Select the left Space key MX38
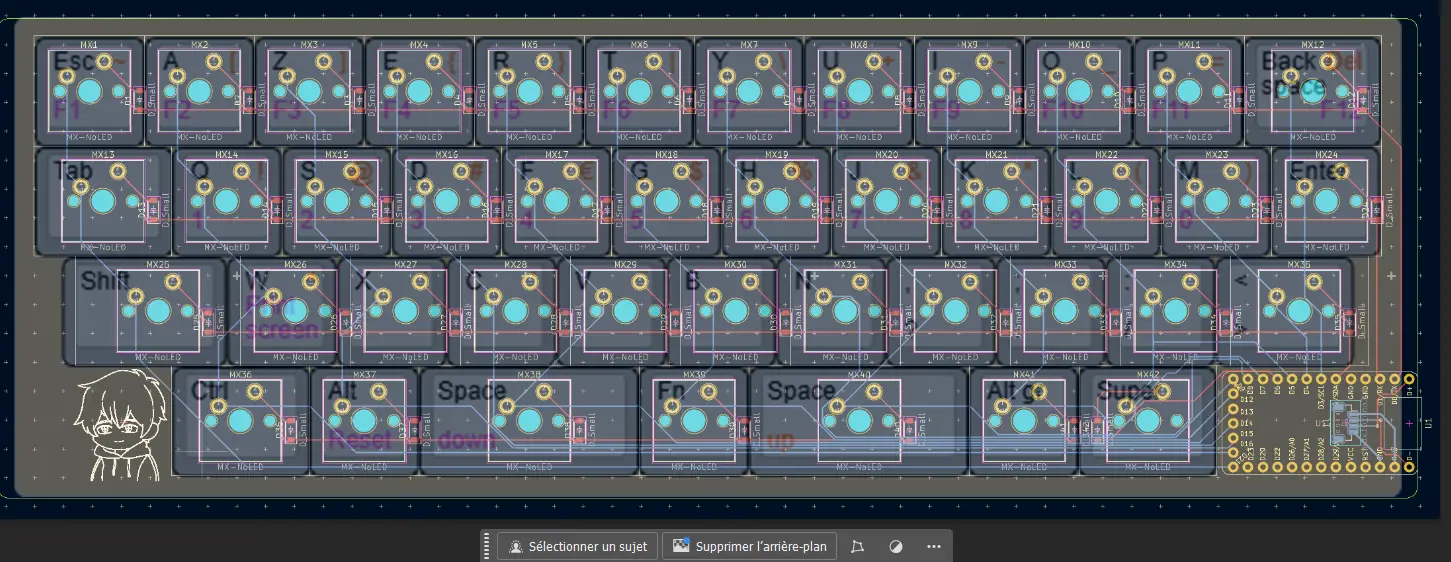1451x562 pixels. tap(528, 420)
